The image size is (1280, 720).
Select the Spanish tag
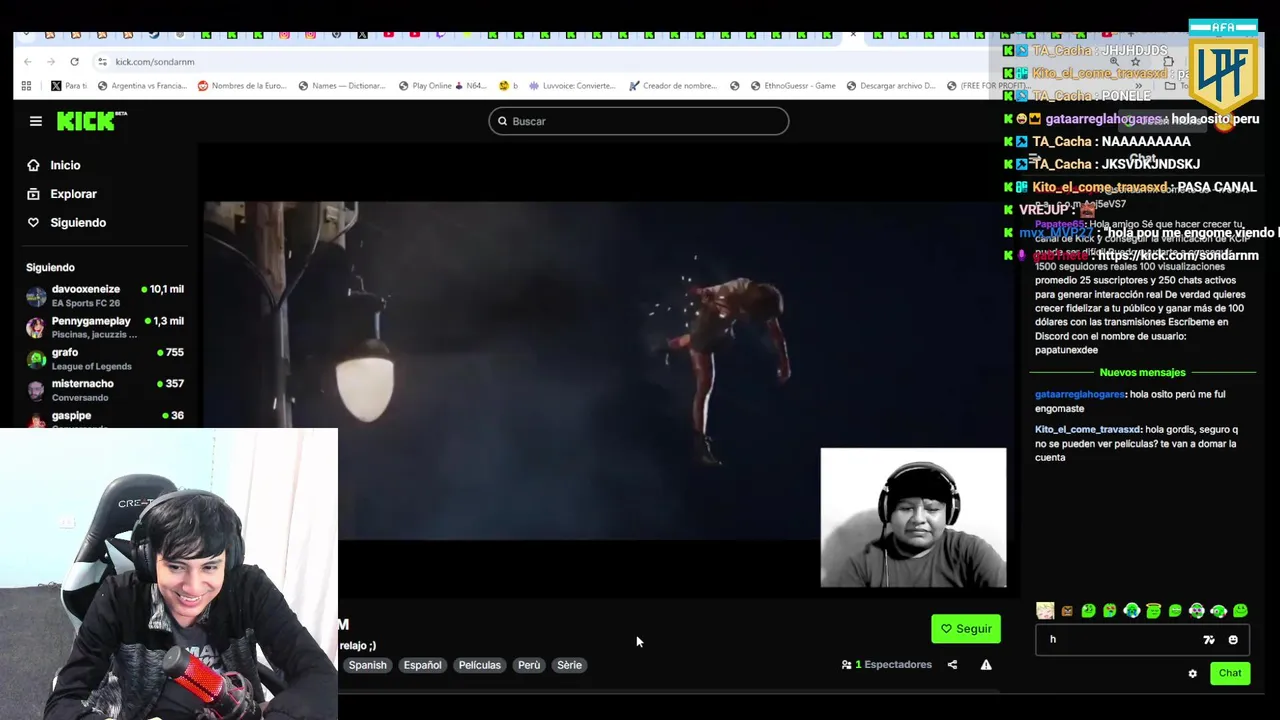[x=367, y=665]
